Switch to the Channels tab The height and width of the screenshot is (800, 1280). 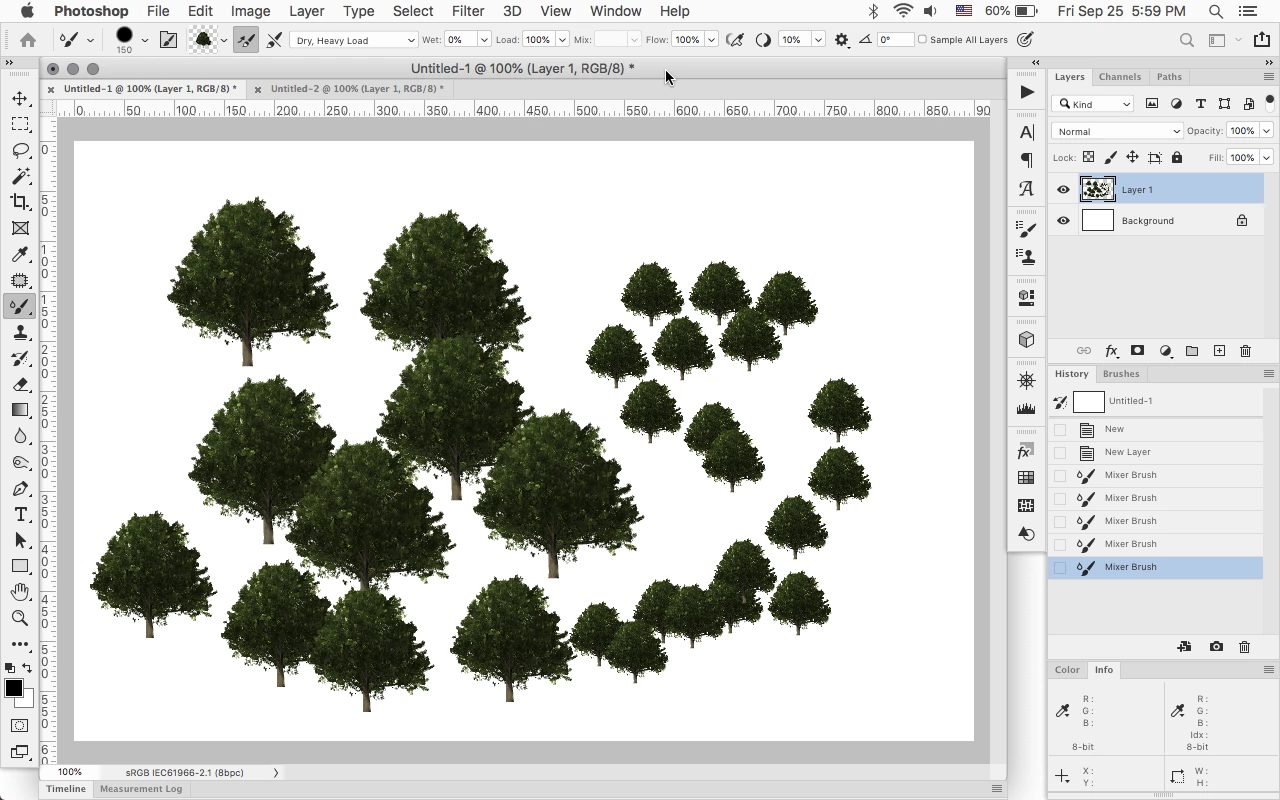pos(1119,76)
